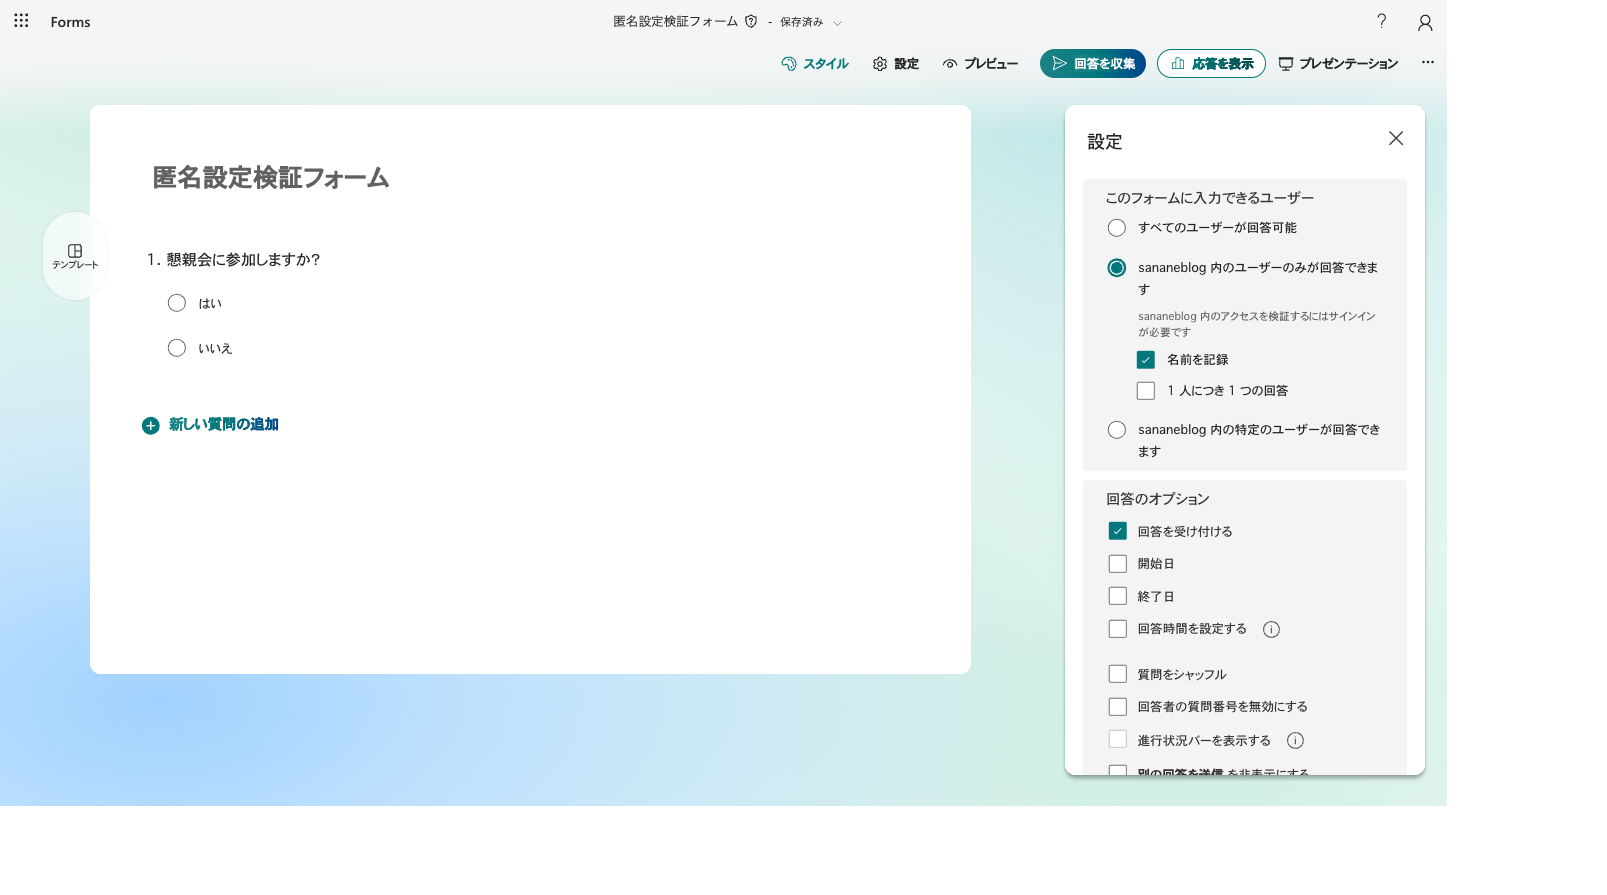Click the form title 匿名設定検証フォーム in header
This screenshot has width=1607, height=895.
(x=675, y=21)
